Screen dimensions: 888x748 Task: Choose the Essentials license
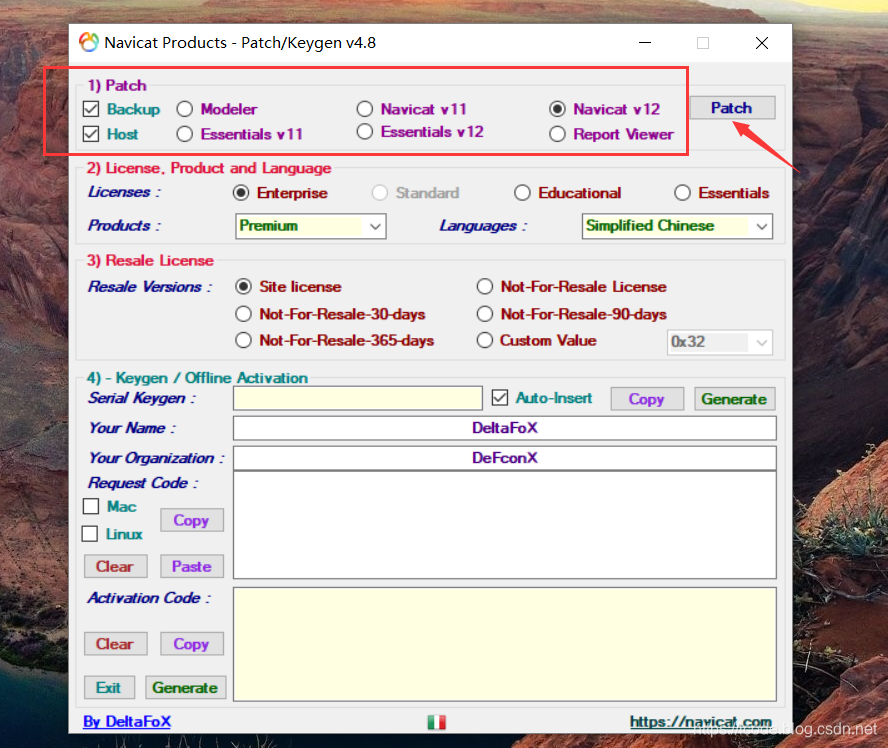[x=682, y=193]
